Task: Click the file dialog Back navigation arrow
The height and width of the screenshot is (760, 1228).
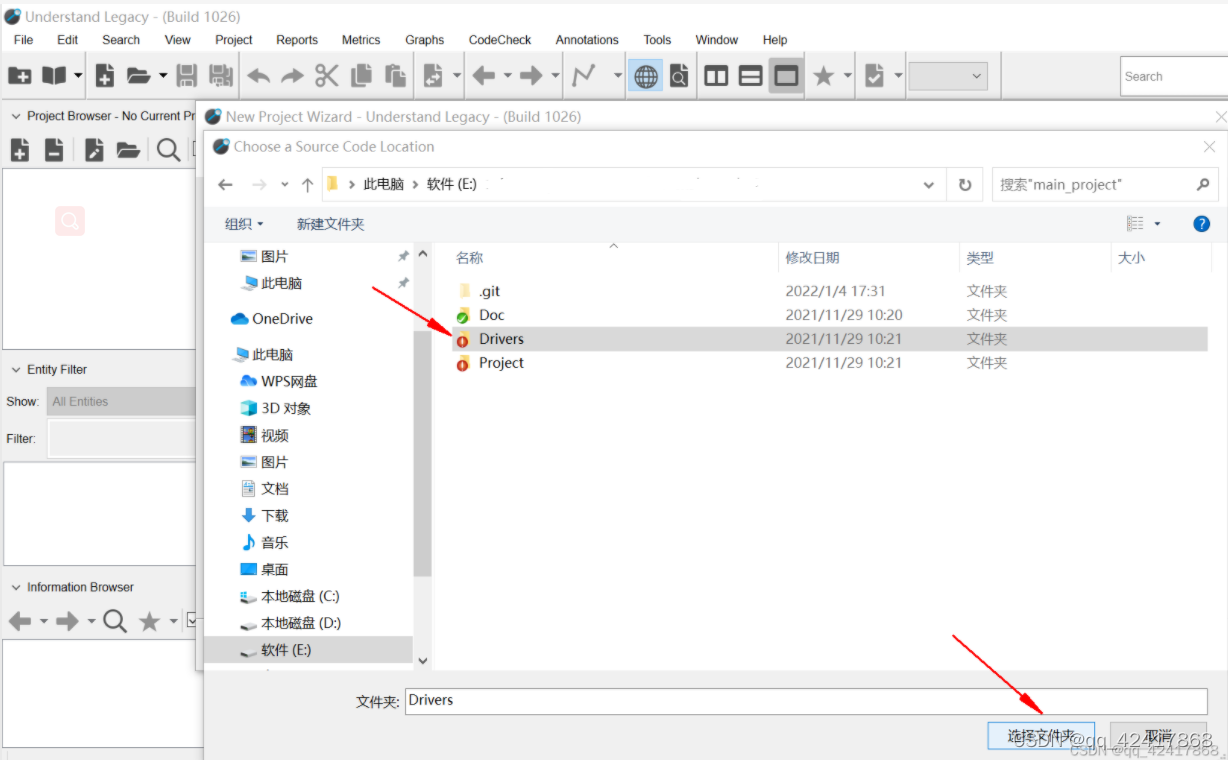Action: coord(225,185)
